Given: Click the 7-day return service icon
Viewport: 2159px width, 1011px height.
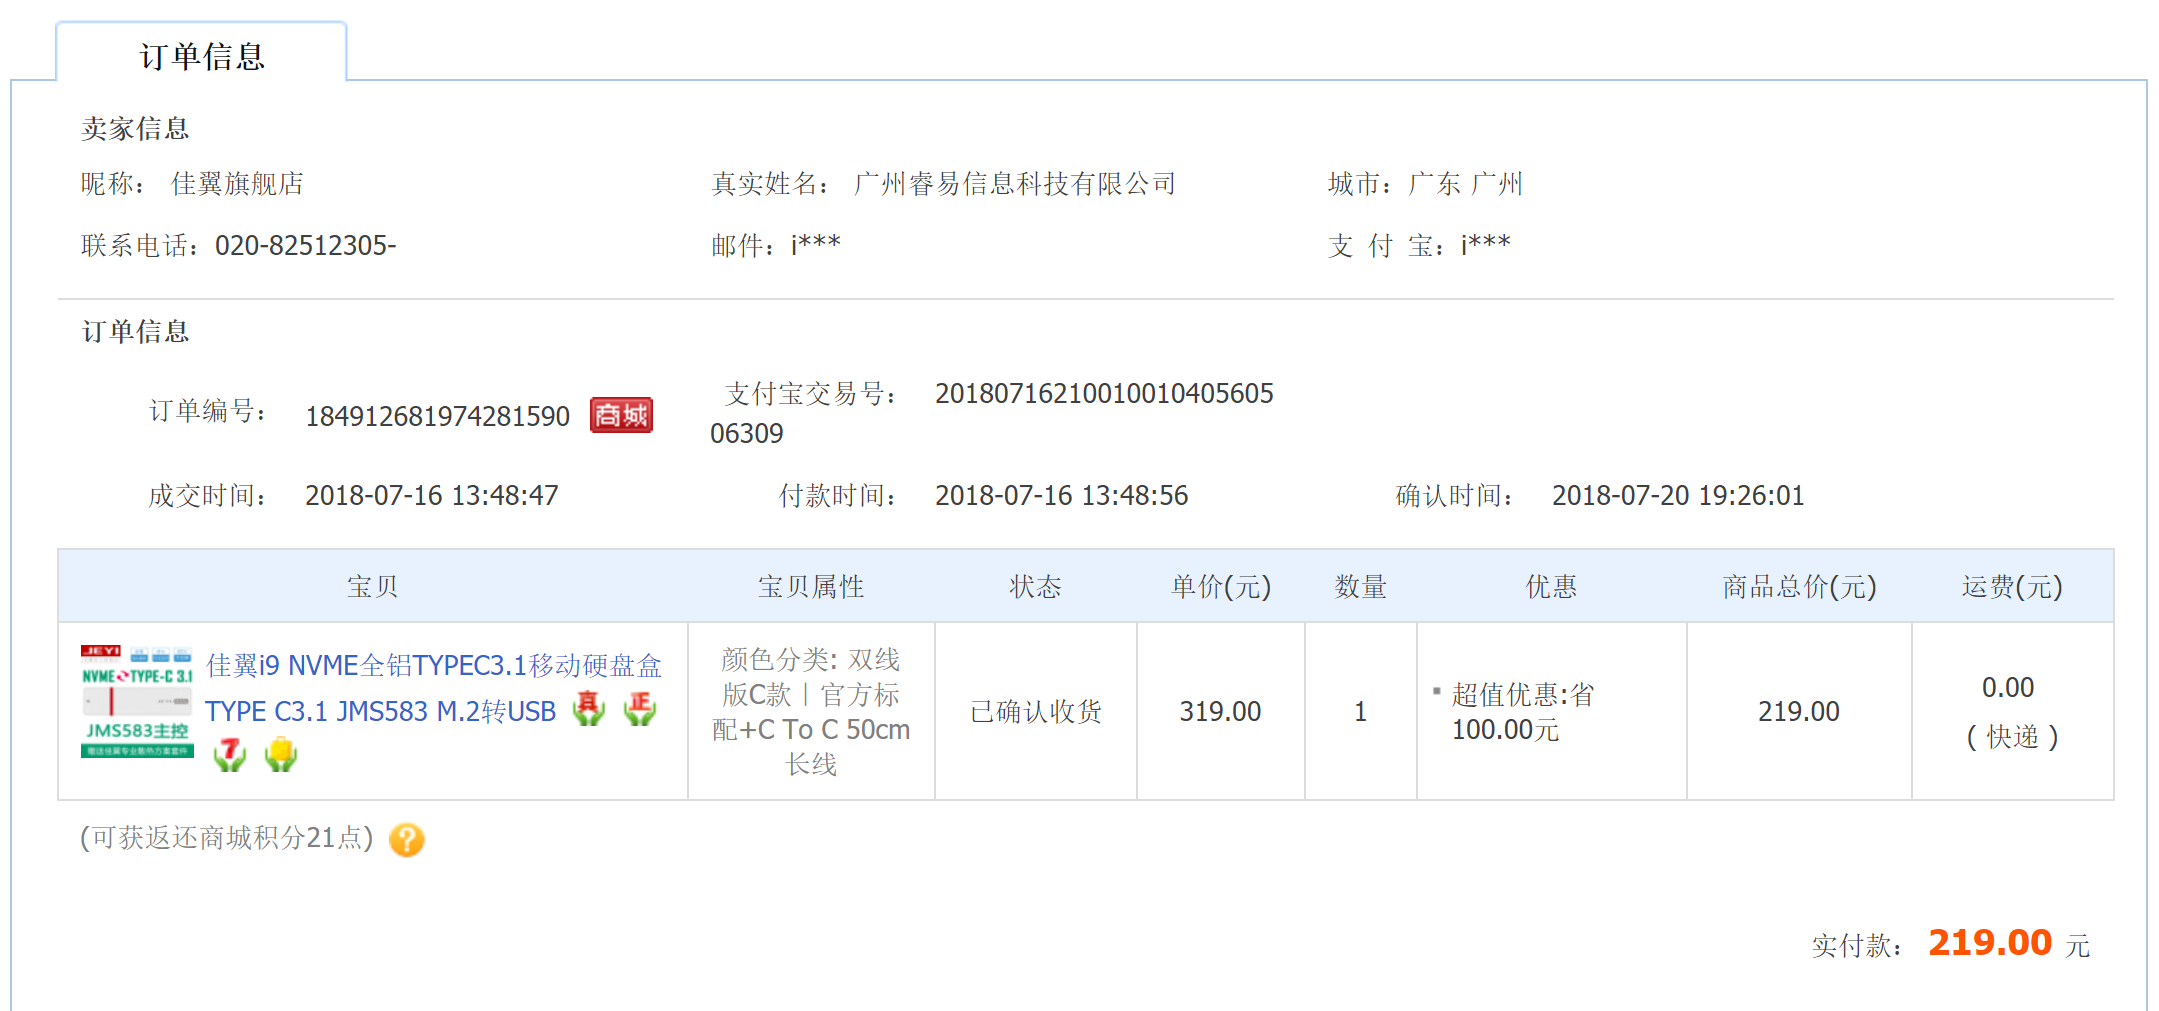Looking at the screenshot, I should (230, 754).
